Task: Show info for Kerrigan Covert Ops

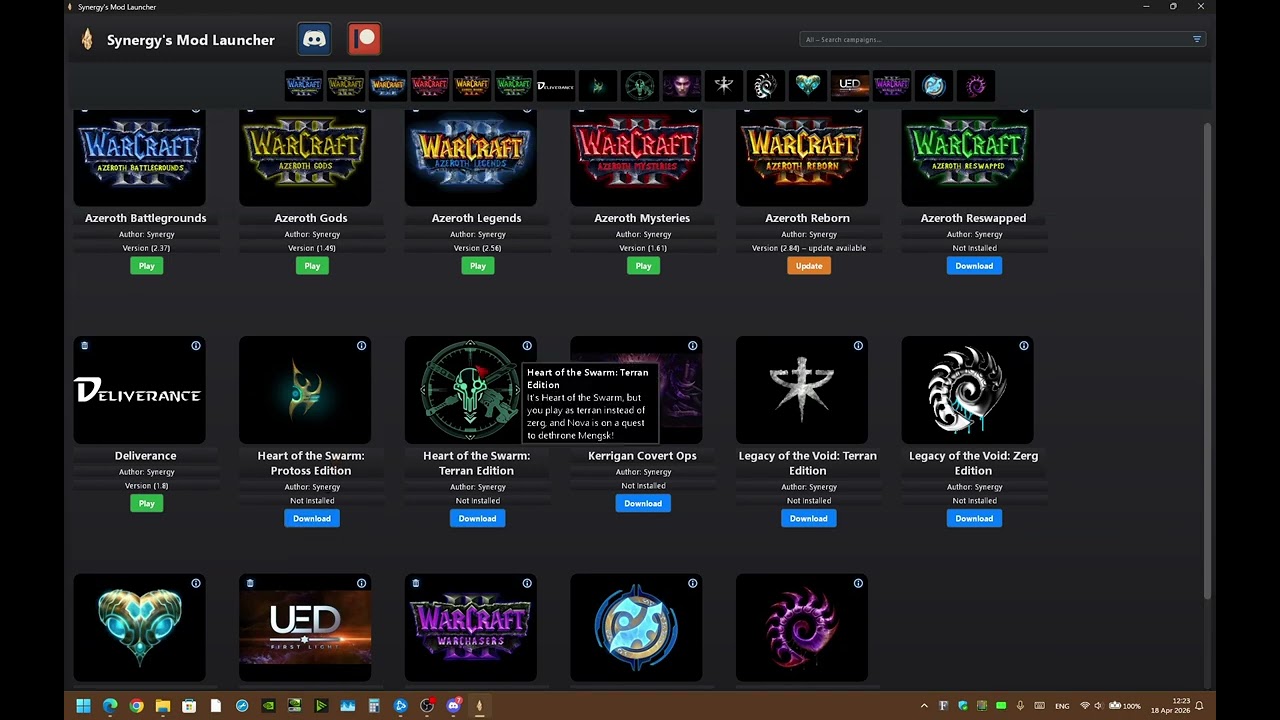Action: [692, 346]
